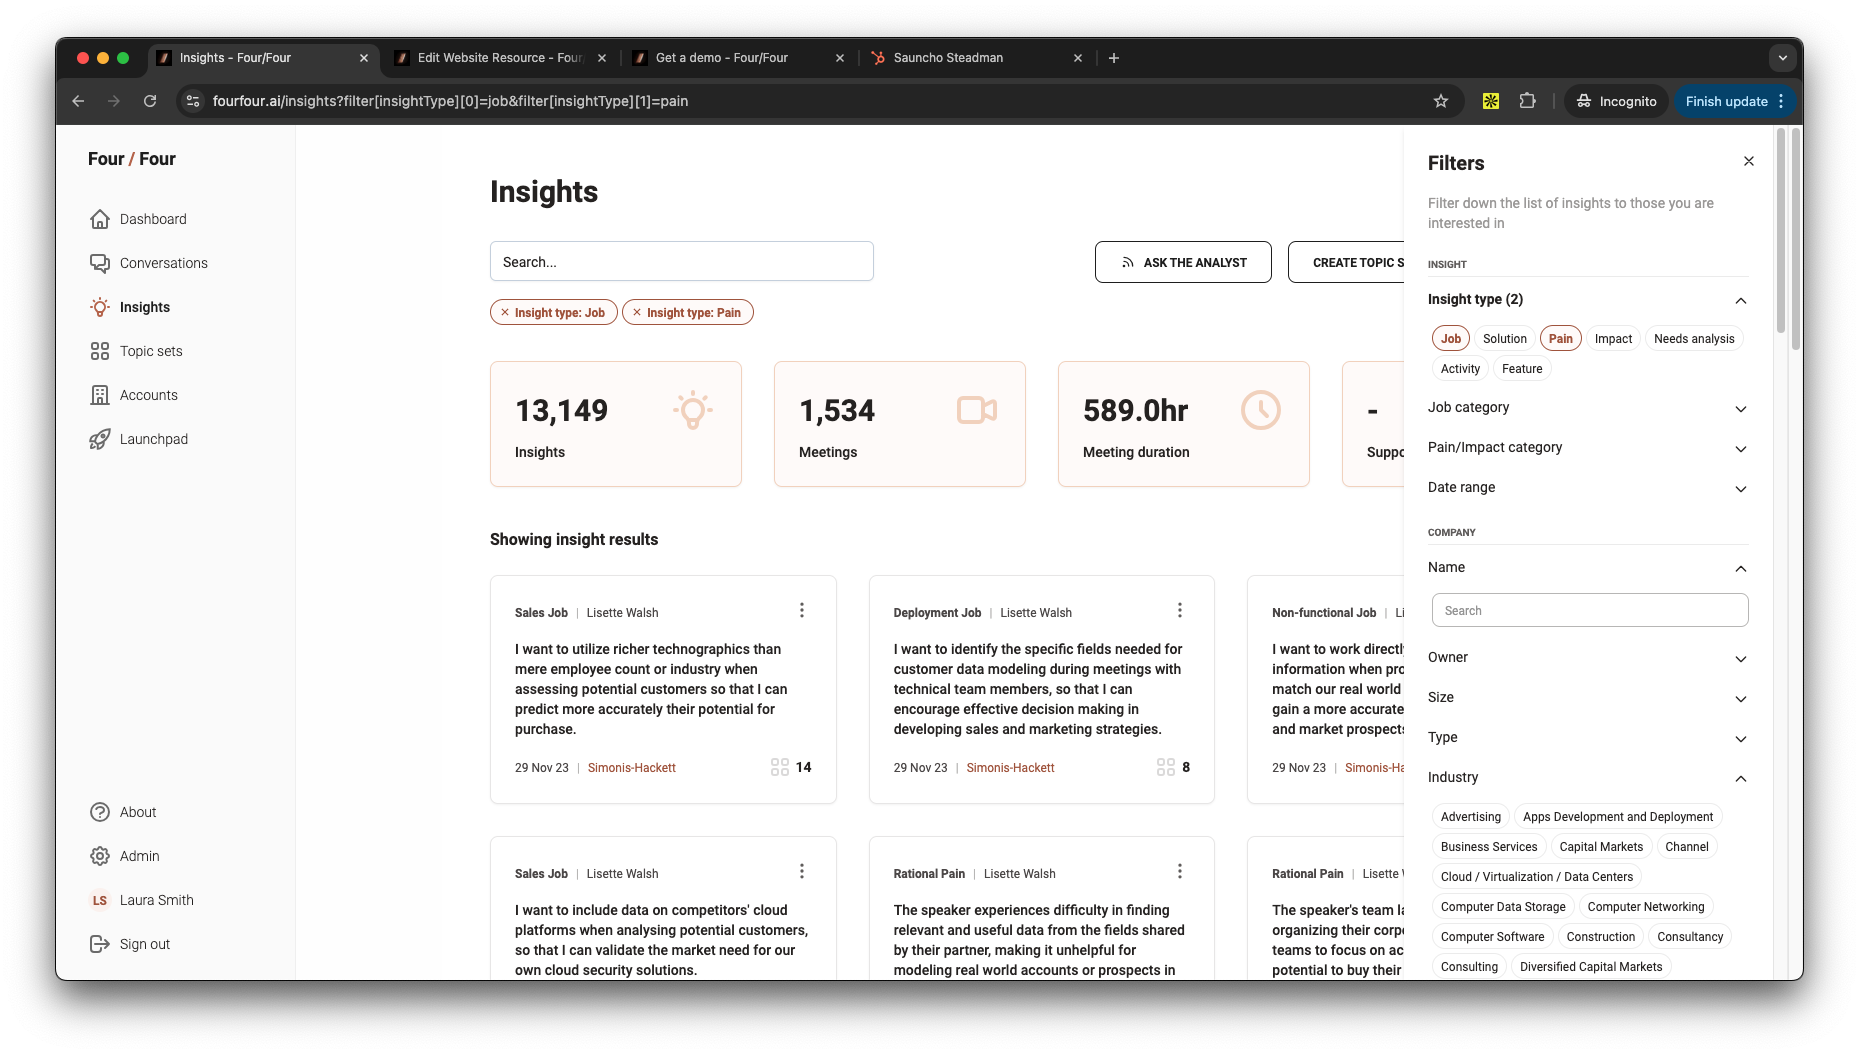Open three-dot menu on Deployment Job card
This screenshot has height=1054, width=1859.
pos(1180,610)
